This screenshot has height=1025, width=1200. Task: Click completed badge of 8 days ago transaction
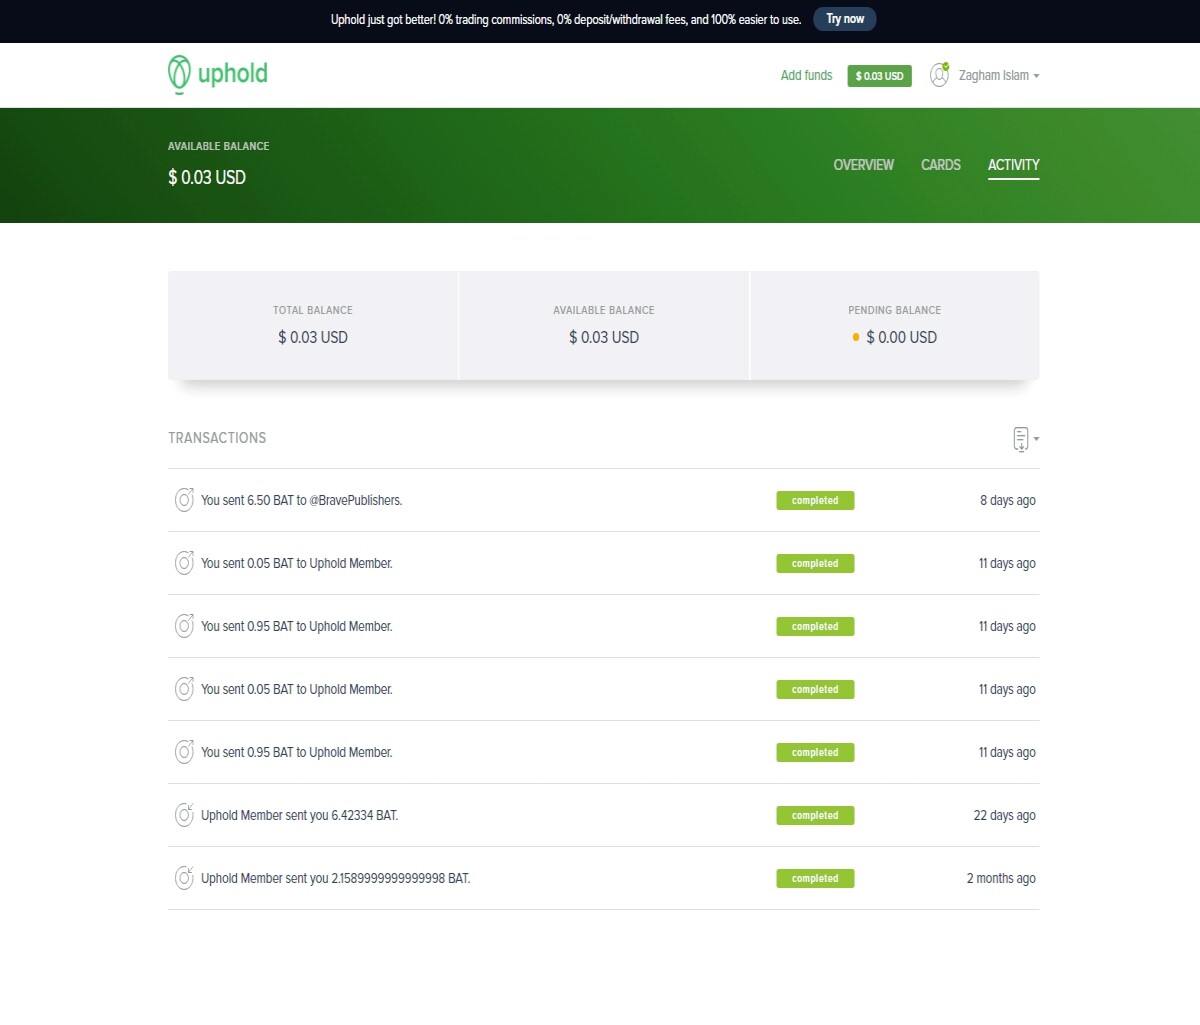pos(815,500)
